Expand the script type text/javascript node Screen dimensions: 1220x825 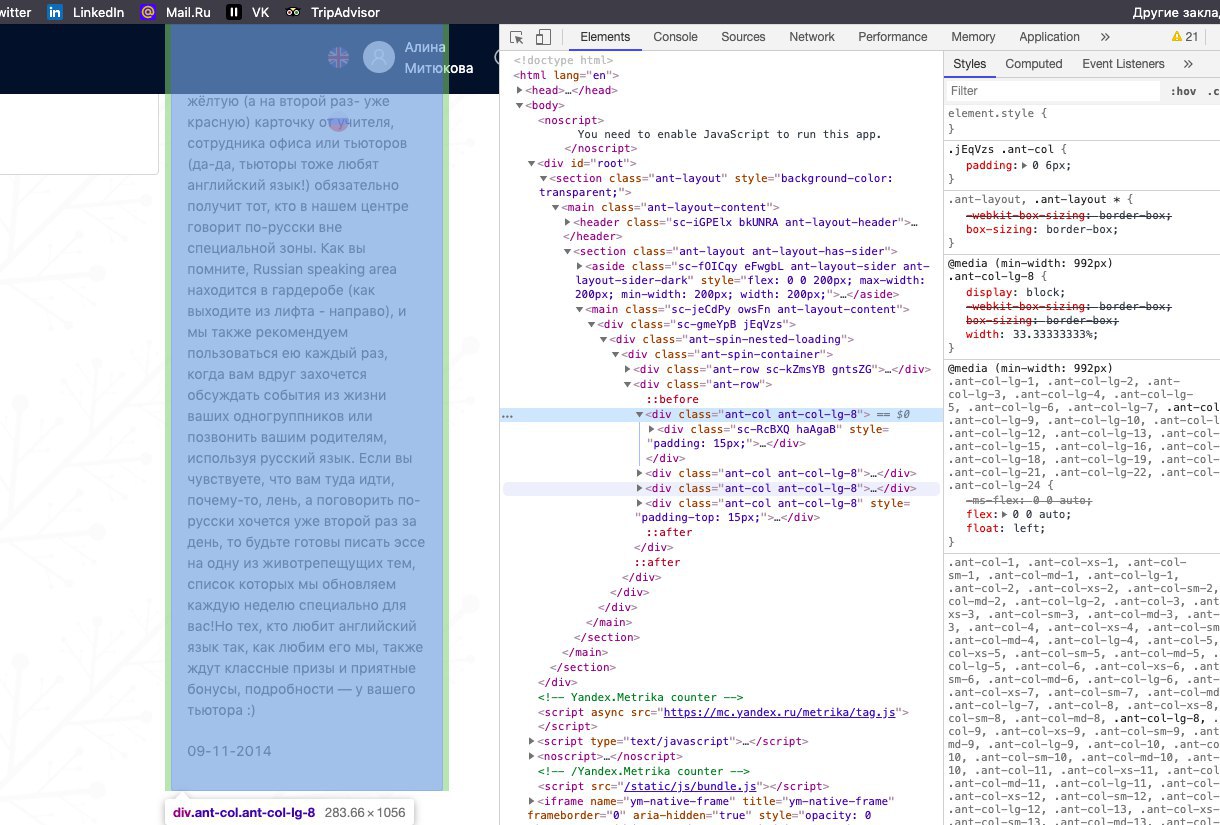click(532, 741)
